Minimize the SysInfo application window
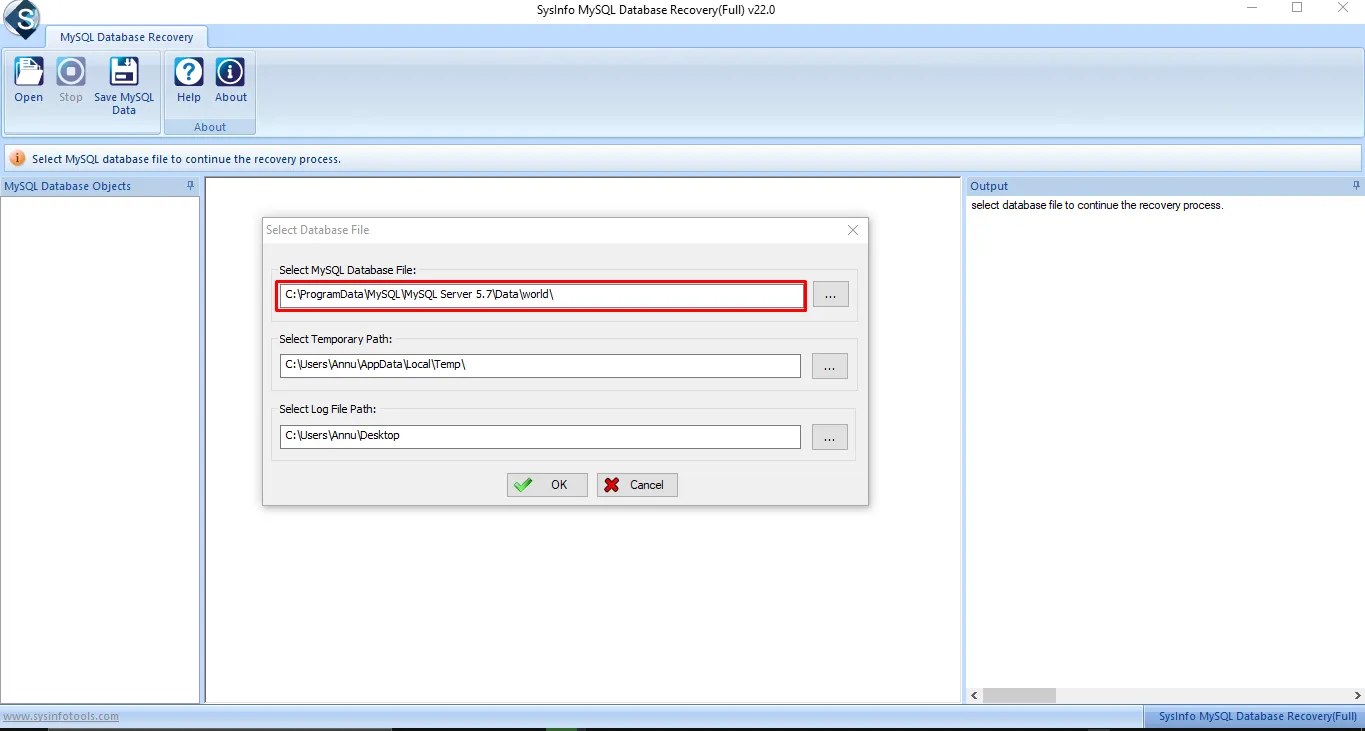 [x=1253, y=8]
